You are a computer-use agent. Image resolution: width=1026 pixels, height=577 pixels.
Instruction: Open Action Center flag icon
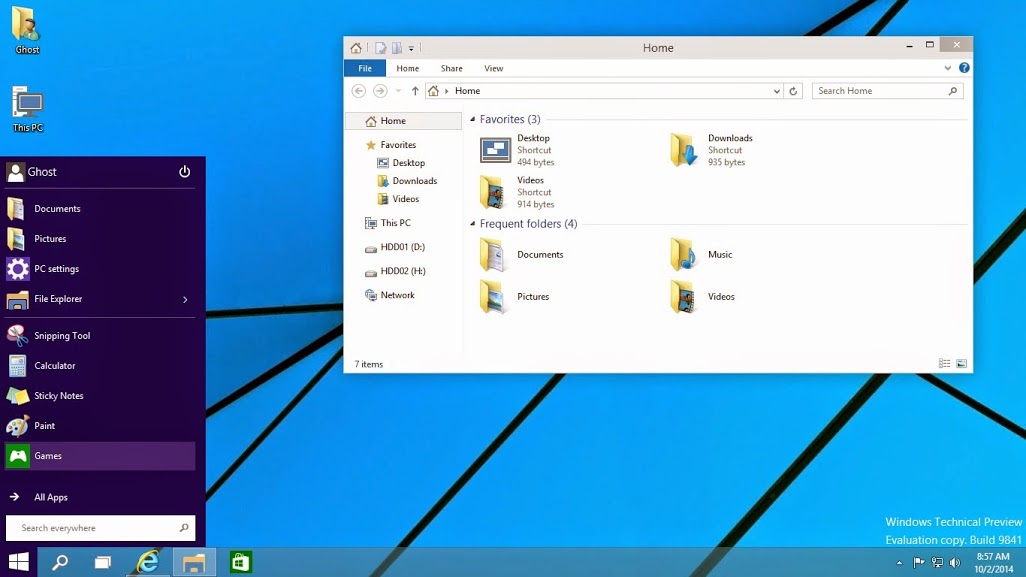919,563
